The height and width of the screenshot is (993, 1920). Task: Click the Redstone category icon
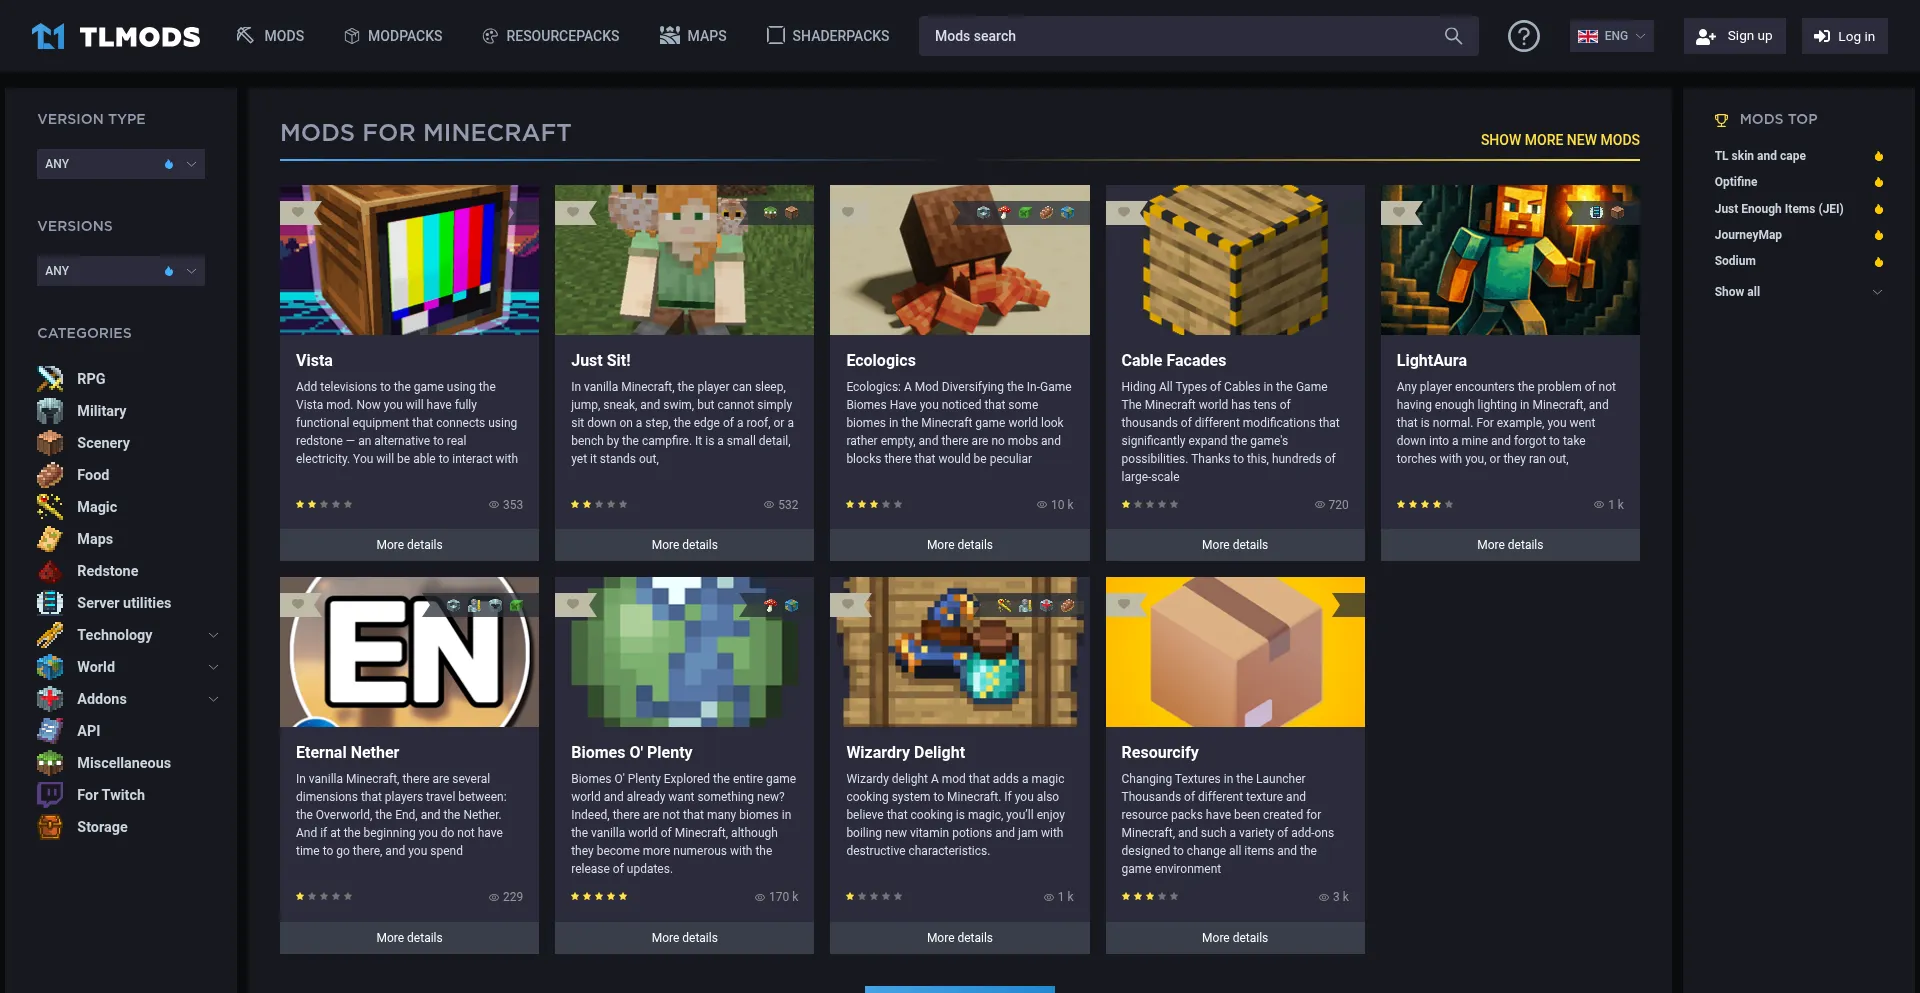coord(50,571)
